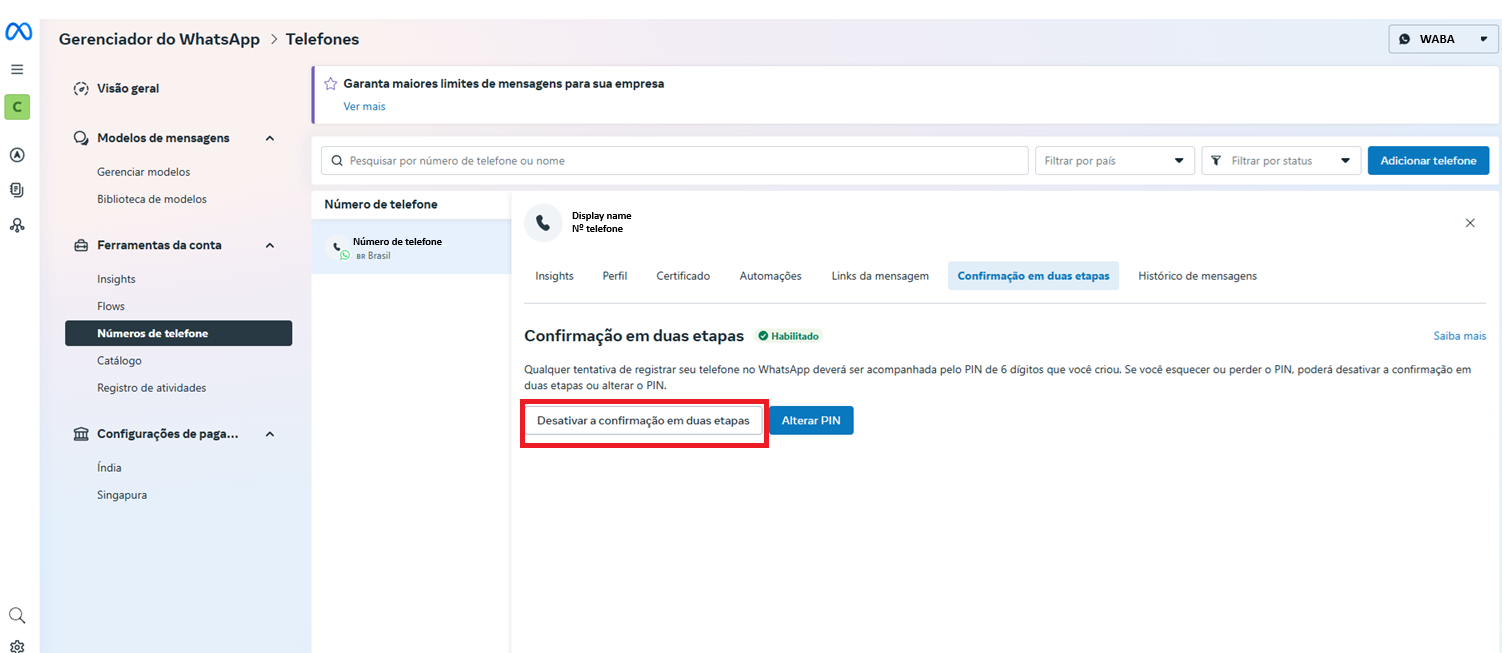Select Gerenciar modelos in the sidebar
The height and width of the screenshot is (653, 1502).
click(x=143, y=172)
